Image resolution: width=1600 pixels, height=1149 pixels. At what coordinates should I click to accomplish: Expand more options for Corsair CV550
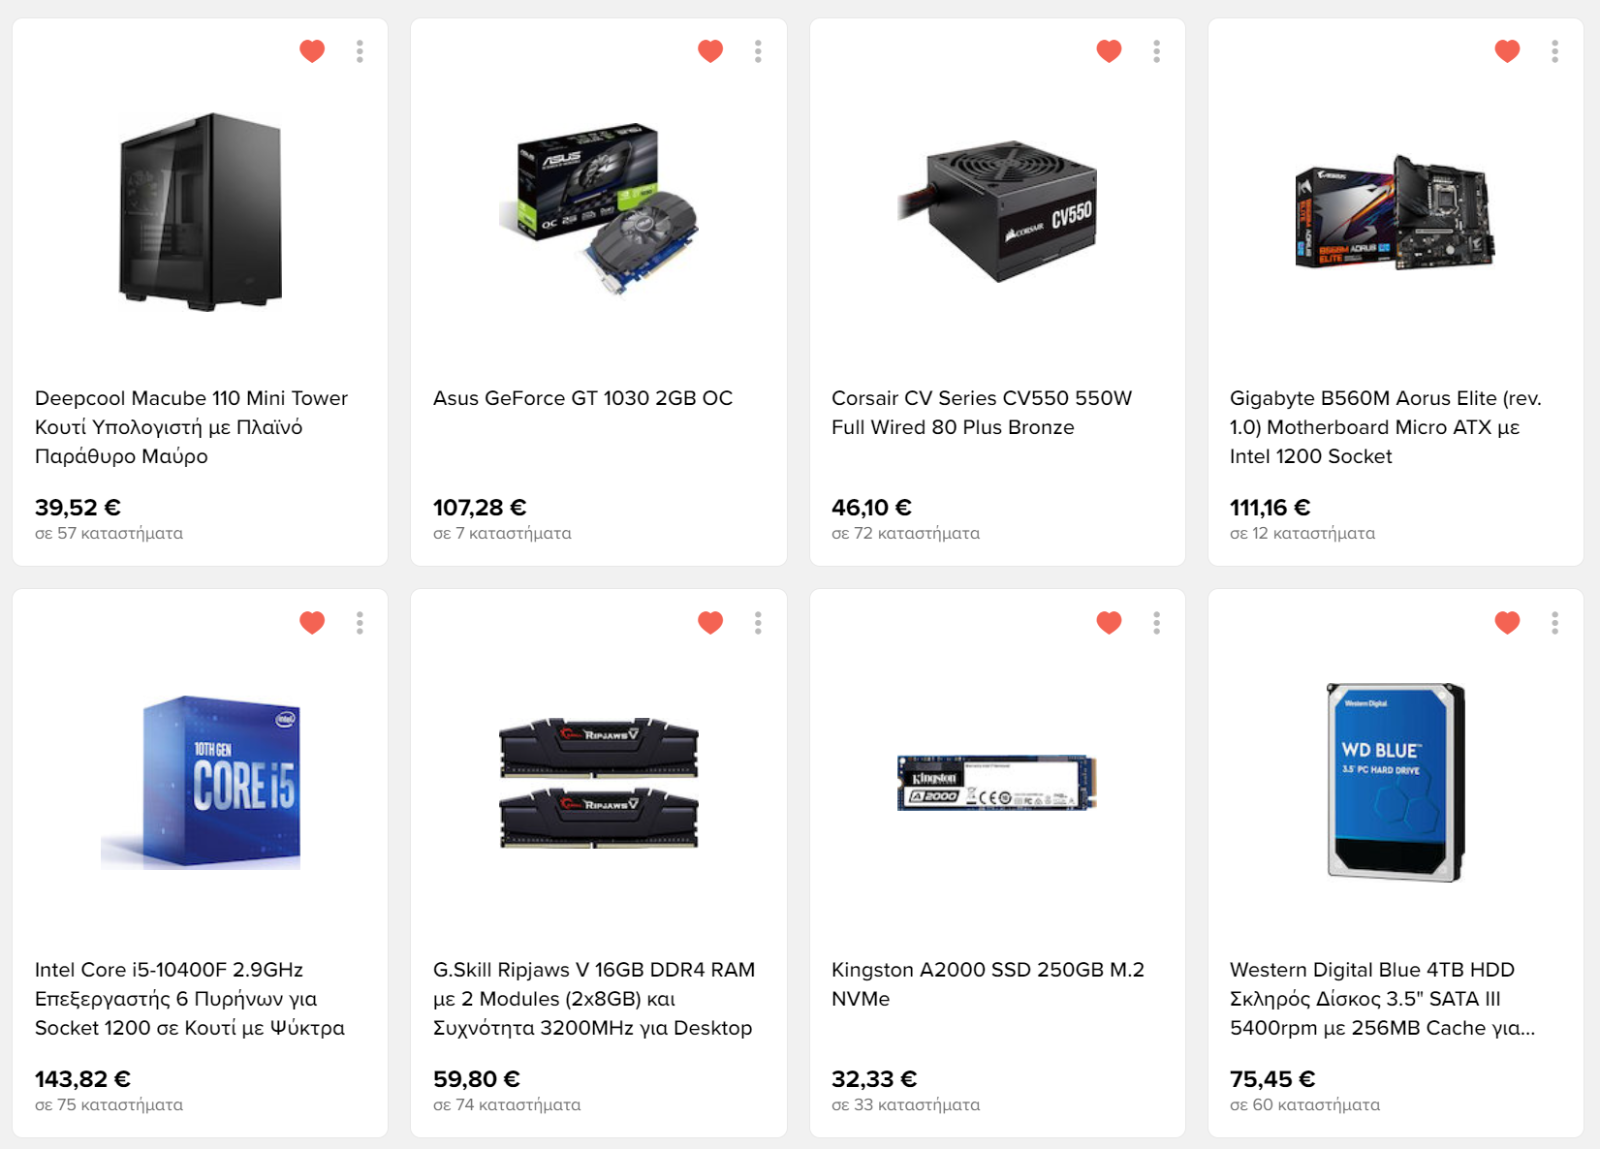click(x=1157, y=51)
